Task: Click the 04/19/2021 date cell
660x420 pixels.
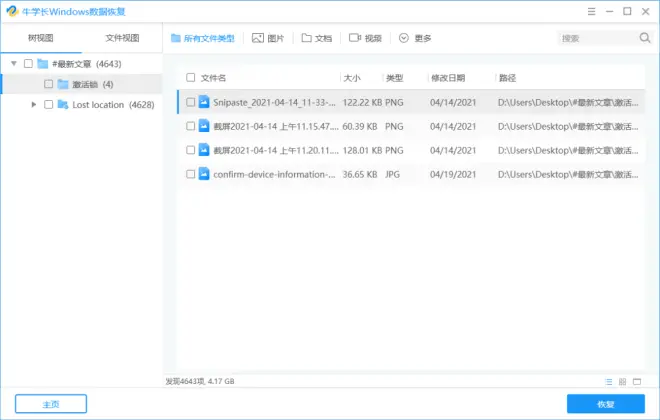Action: 453,174
